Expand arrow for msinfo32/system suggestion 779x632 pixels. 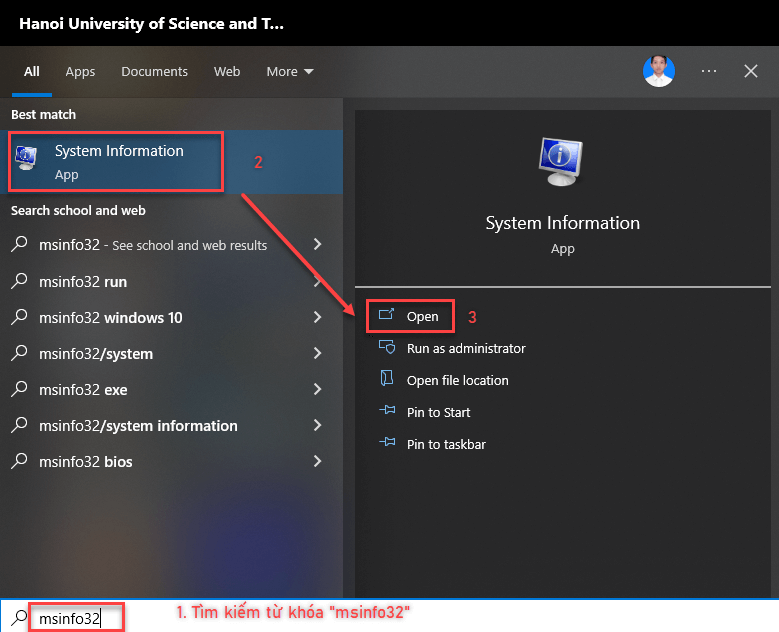[317, 353]
